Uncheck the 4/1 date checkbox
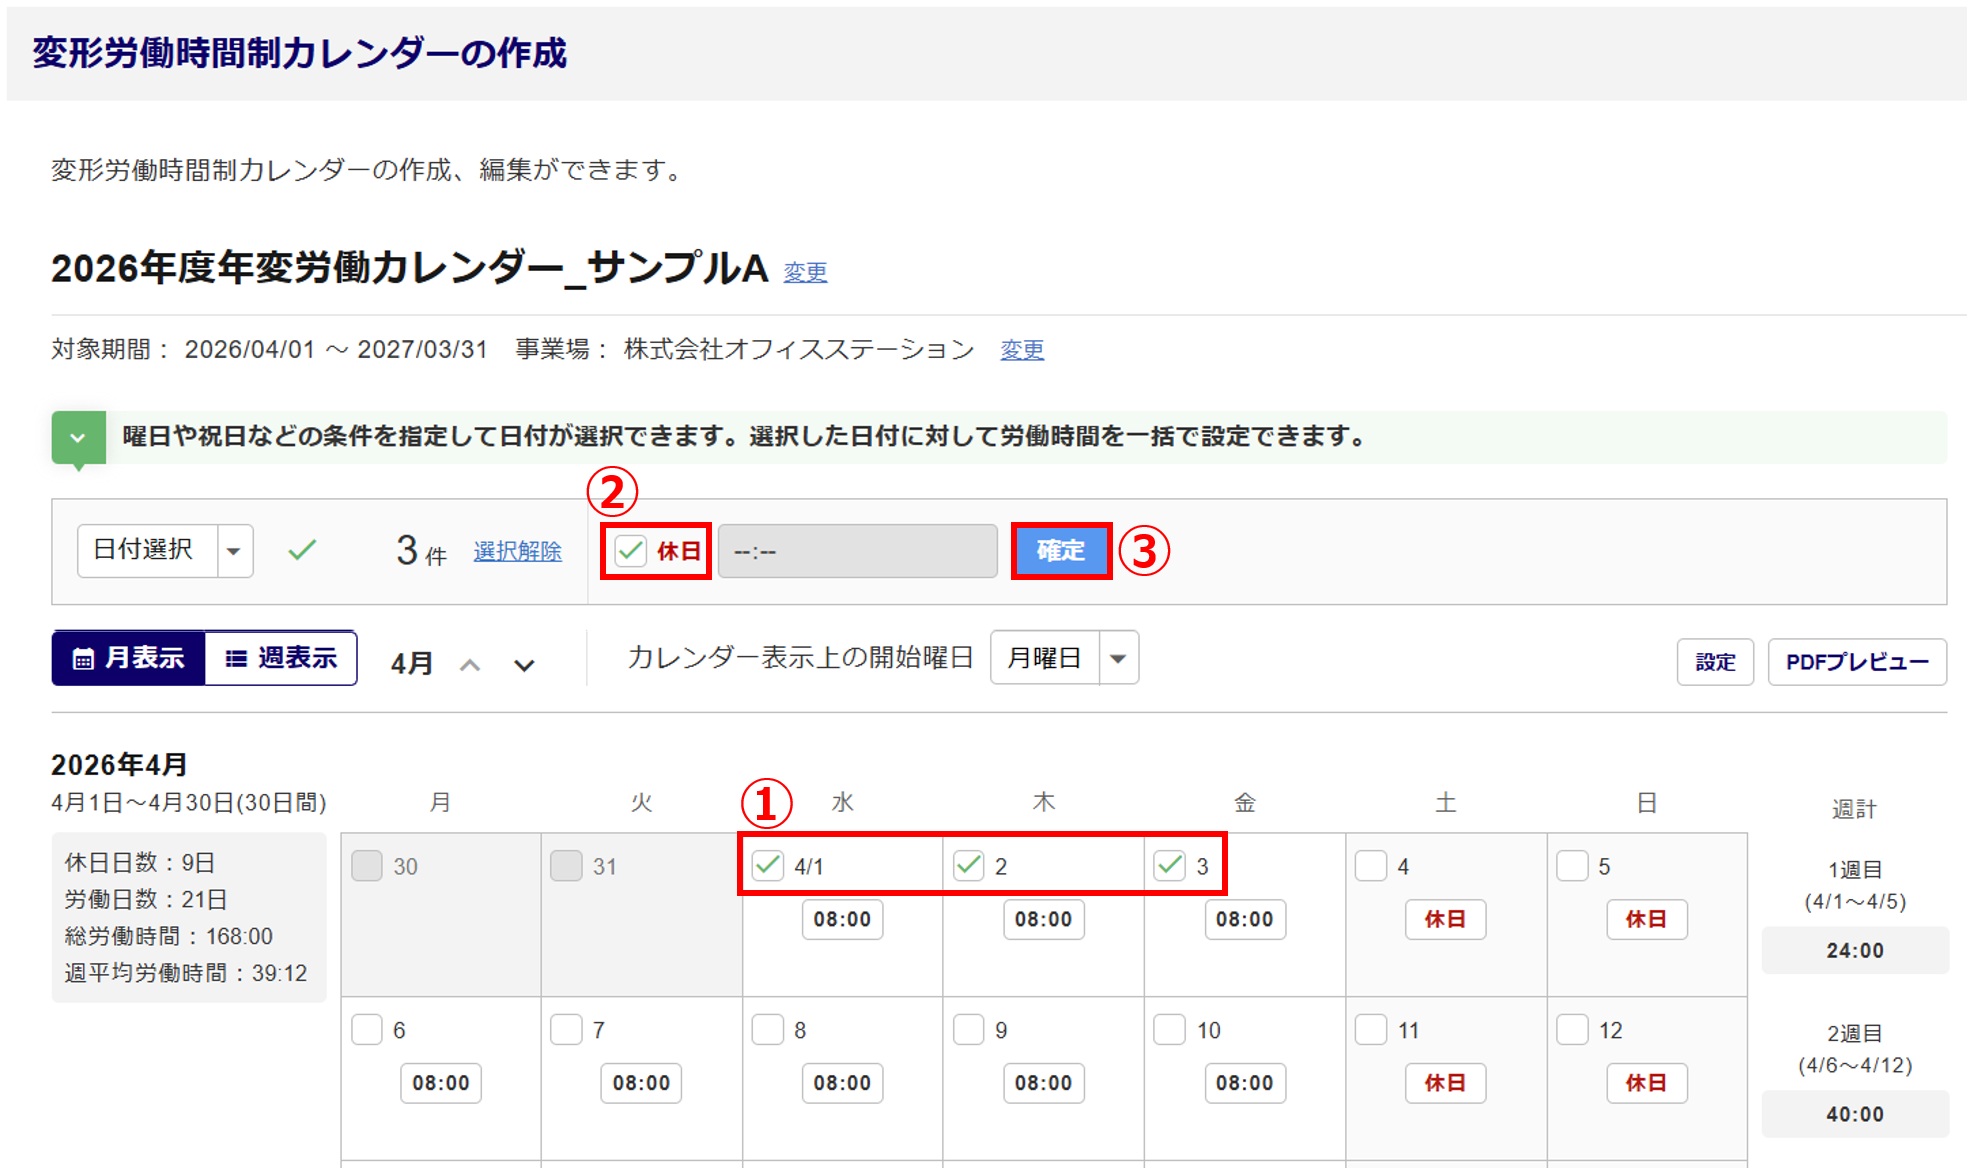 768,865
